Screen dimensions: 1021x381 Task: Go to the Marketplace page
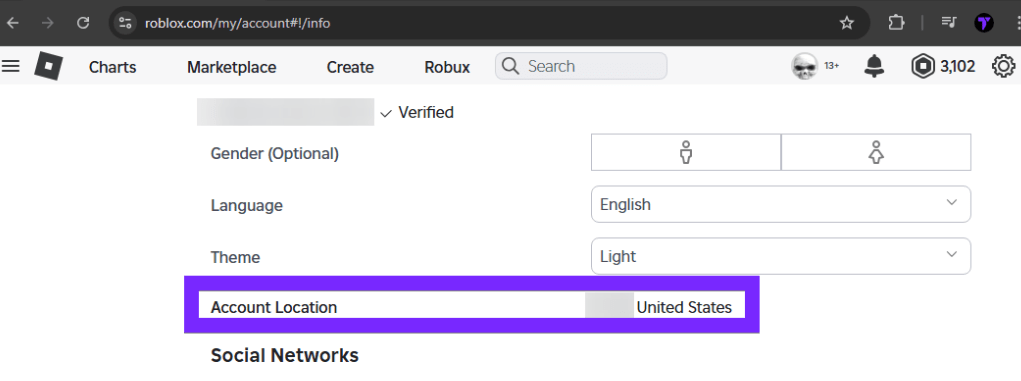point(232,67)
